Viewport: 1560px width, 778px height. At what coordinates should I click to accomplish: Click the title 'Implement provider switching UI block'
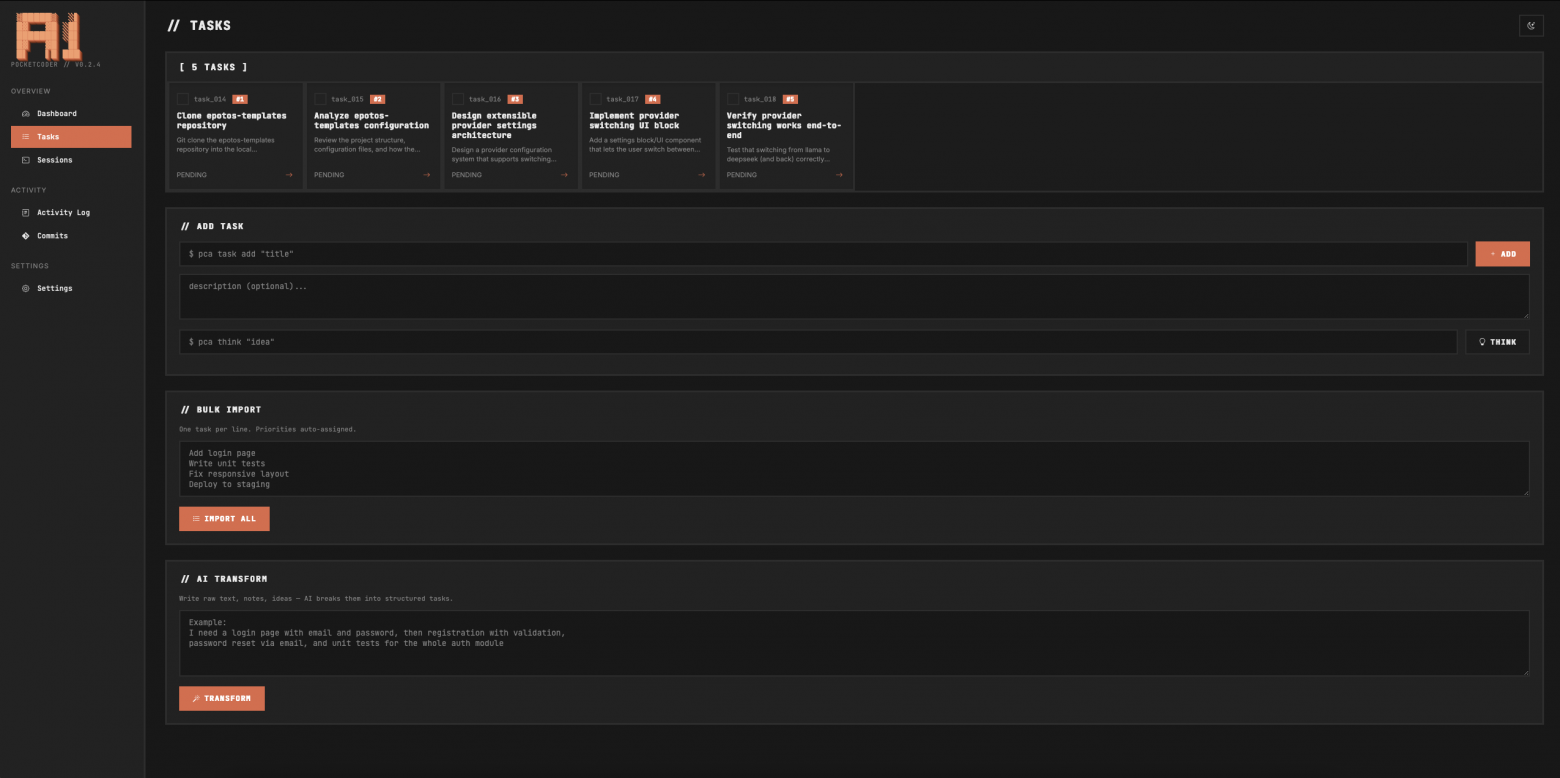(635, 121)
